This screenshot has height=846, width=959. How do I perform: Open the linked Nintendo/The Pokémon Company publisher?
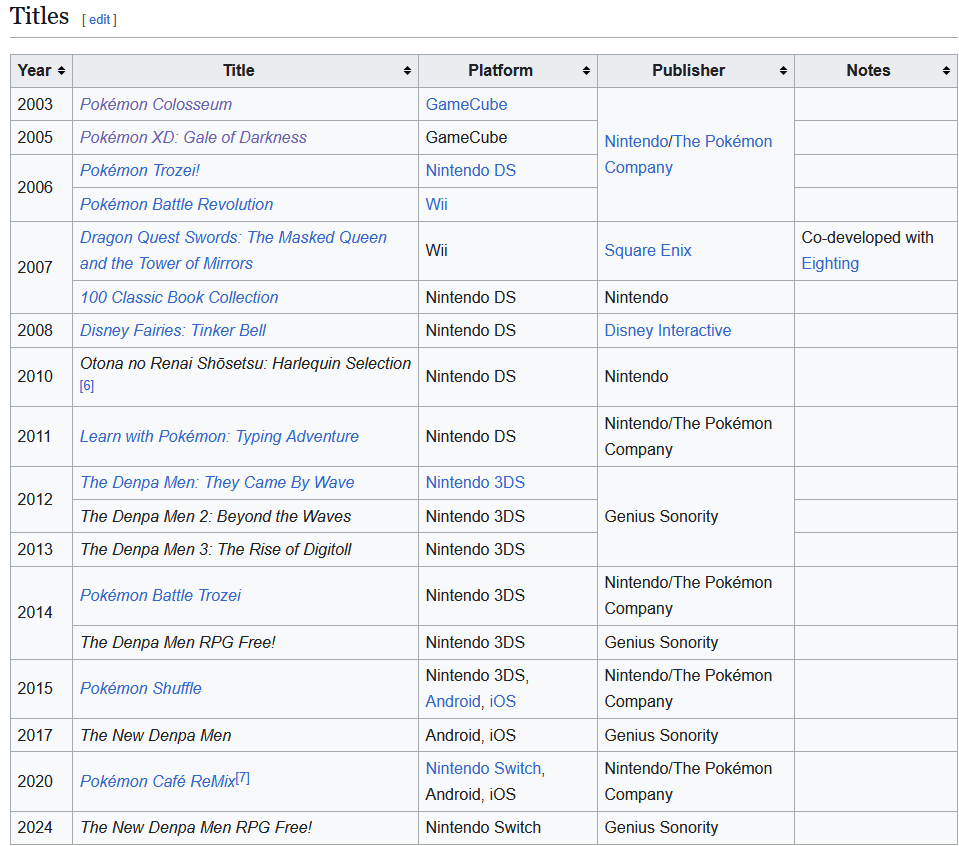[688, 154]
